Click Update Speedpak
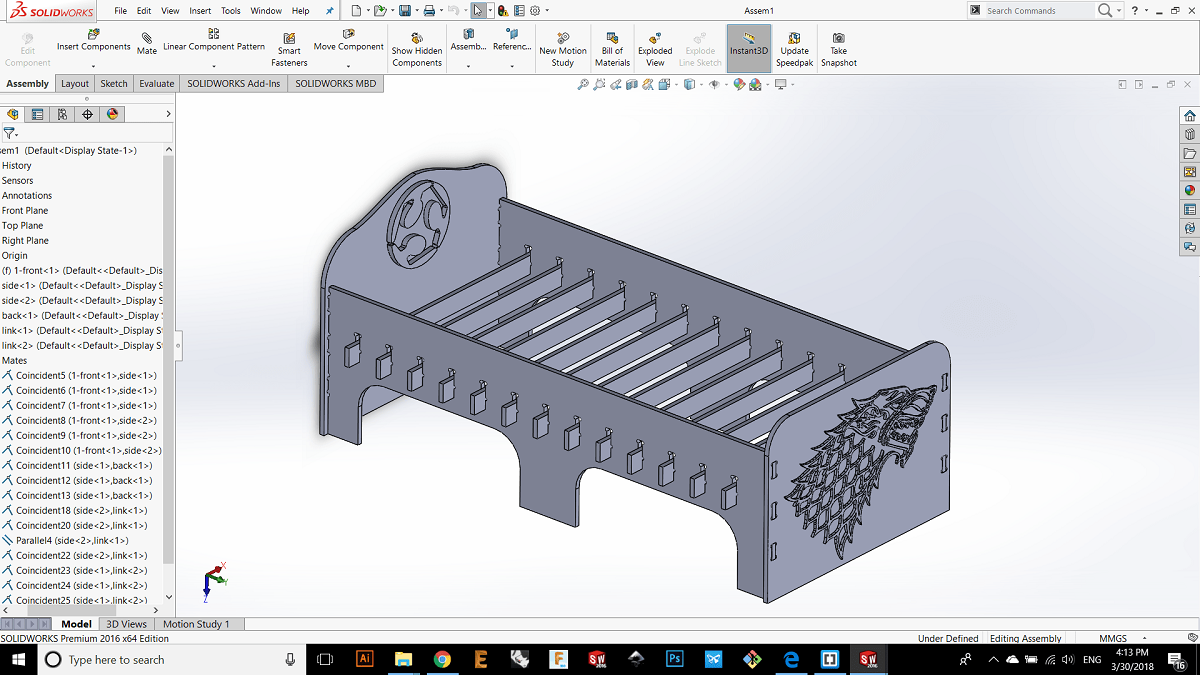The width and height of the screenshot is (1200, 675). click(x=794, y=50)
